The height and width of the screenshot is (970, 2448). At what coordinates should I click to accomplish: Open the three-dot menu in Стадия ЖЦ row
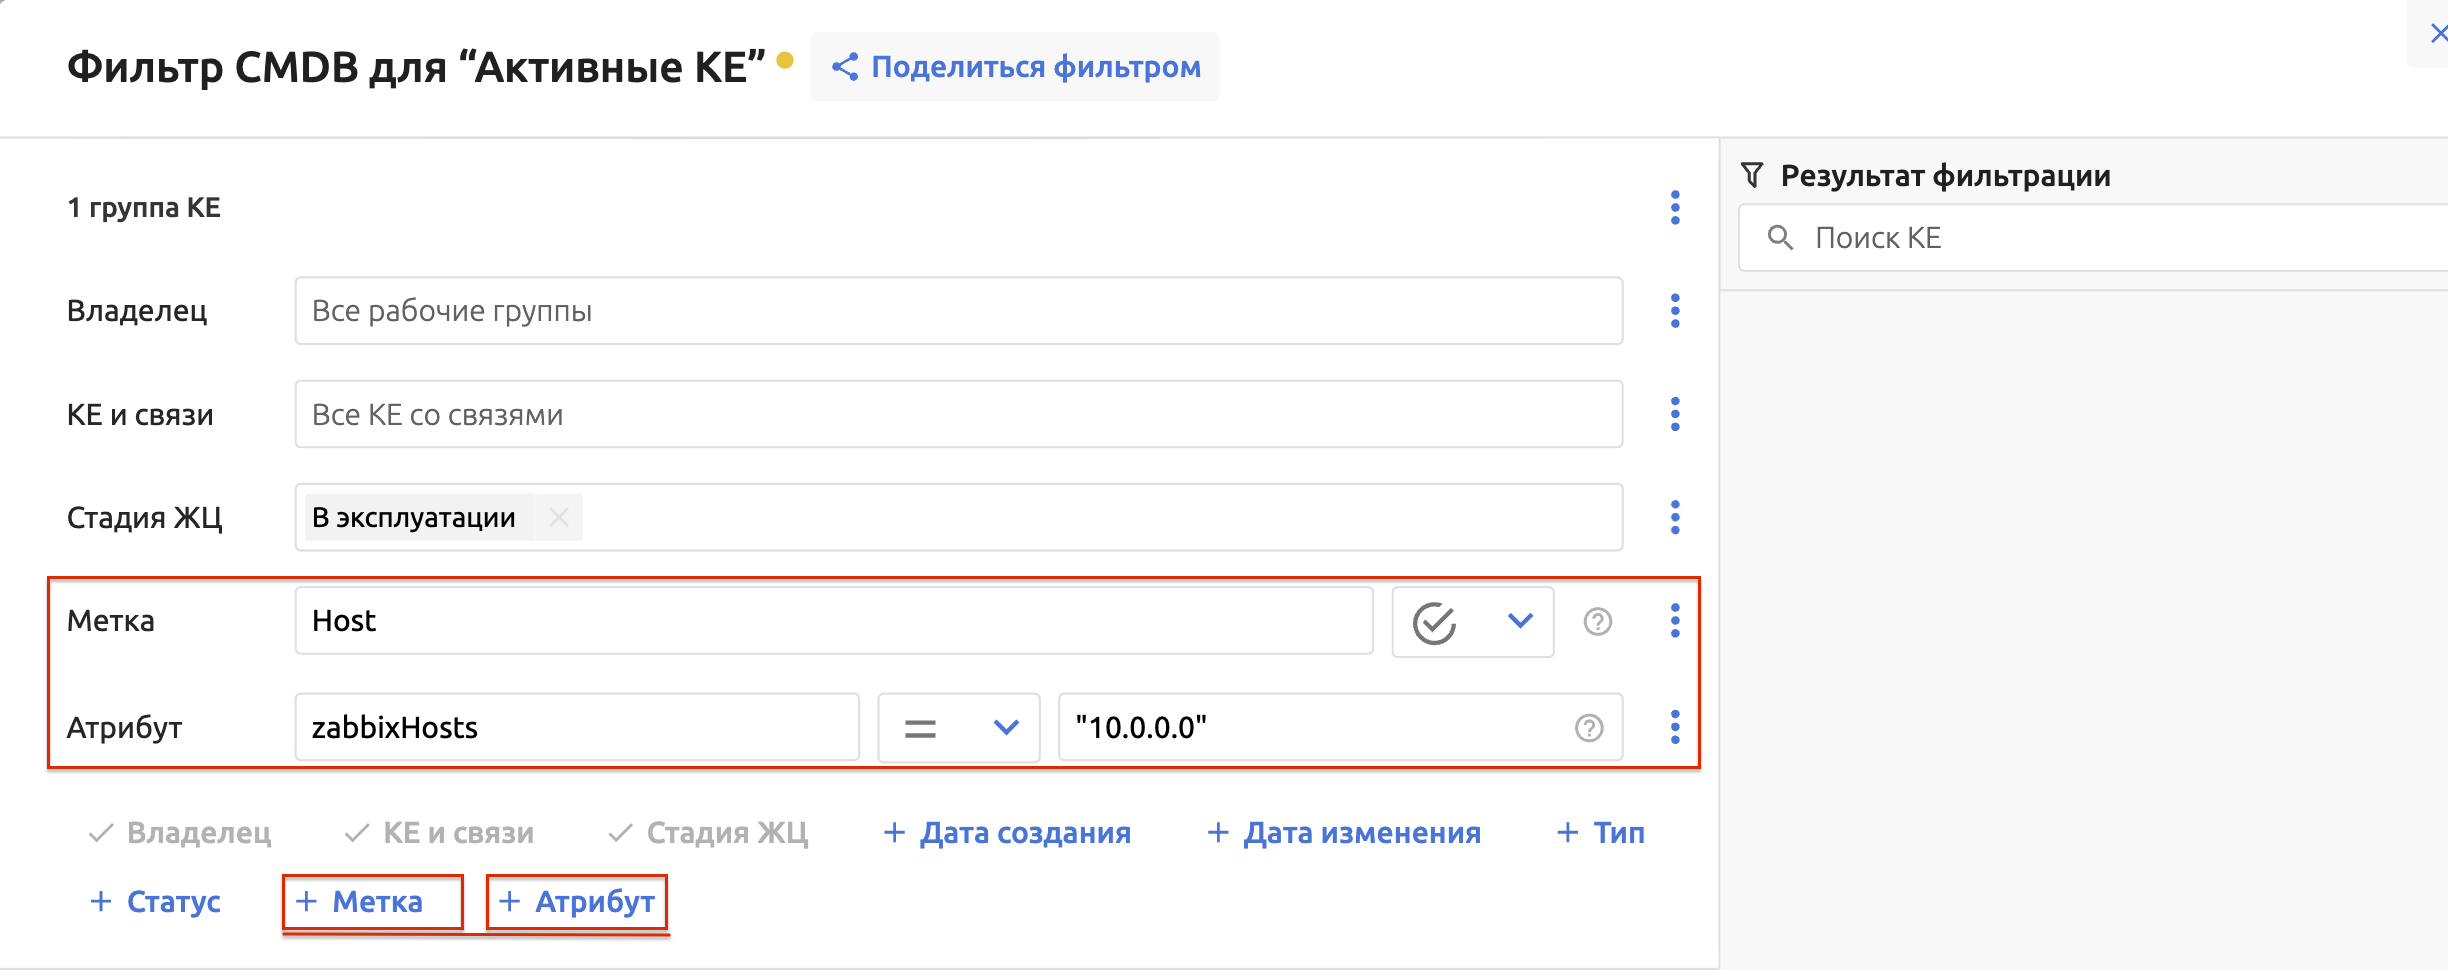[1674, 517]
